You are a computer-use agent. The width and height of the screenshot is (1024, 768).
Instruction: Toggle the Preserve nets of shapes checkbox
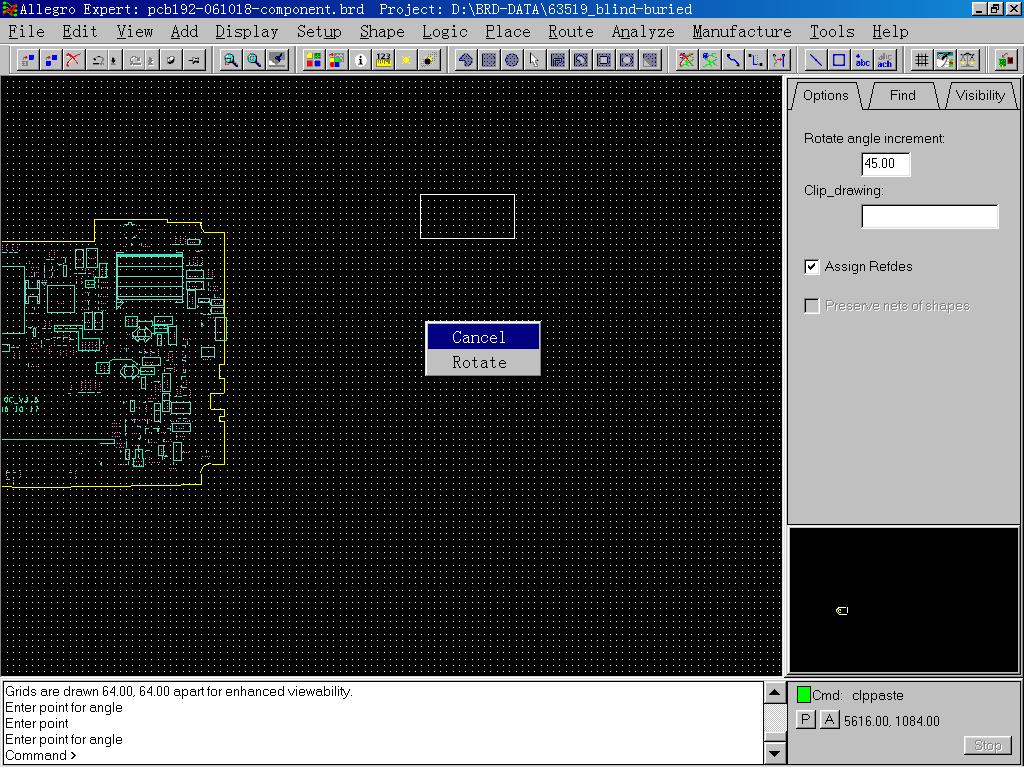pyautogui.click(x=812, y=306)
